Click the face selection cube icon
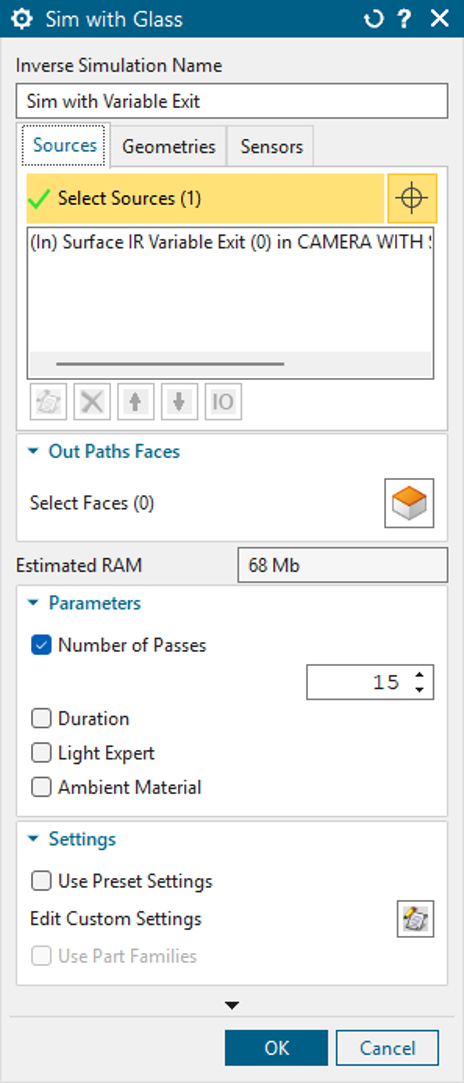 [x=409, y=503]
